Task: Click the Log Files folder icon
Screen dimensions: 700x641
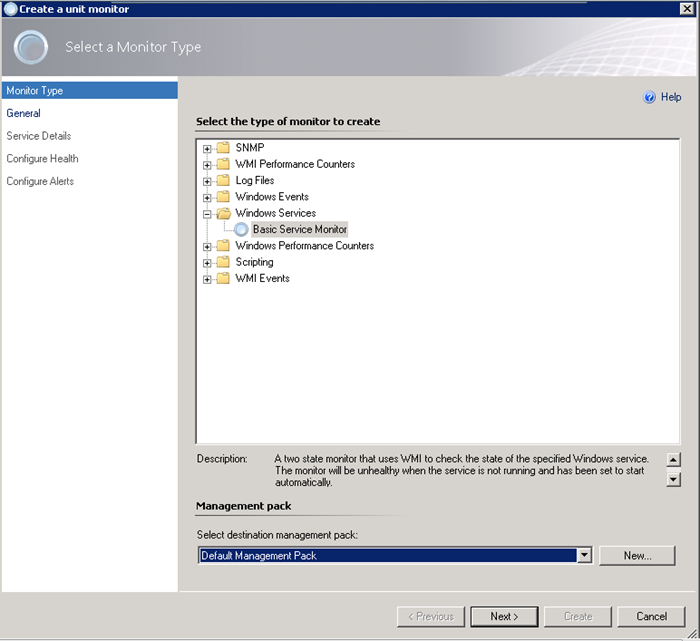Action: (223, 180)
